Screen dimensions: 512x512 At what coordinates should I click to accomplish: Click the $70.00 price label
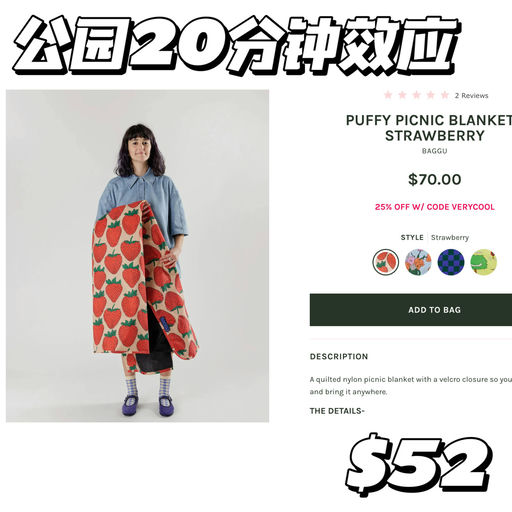(x=435, y=179)
